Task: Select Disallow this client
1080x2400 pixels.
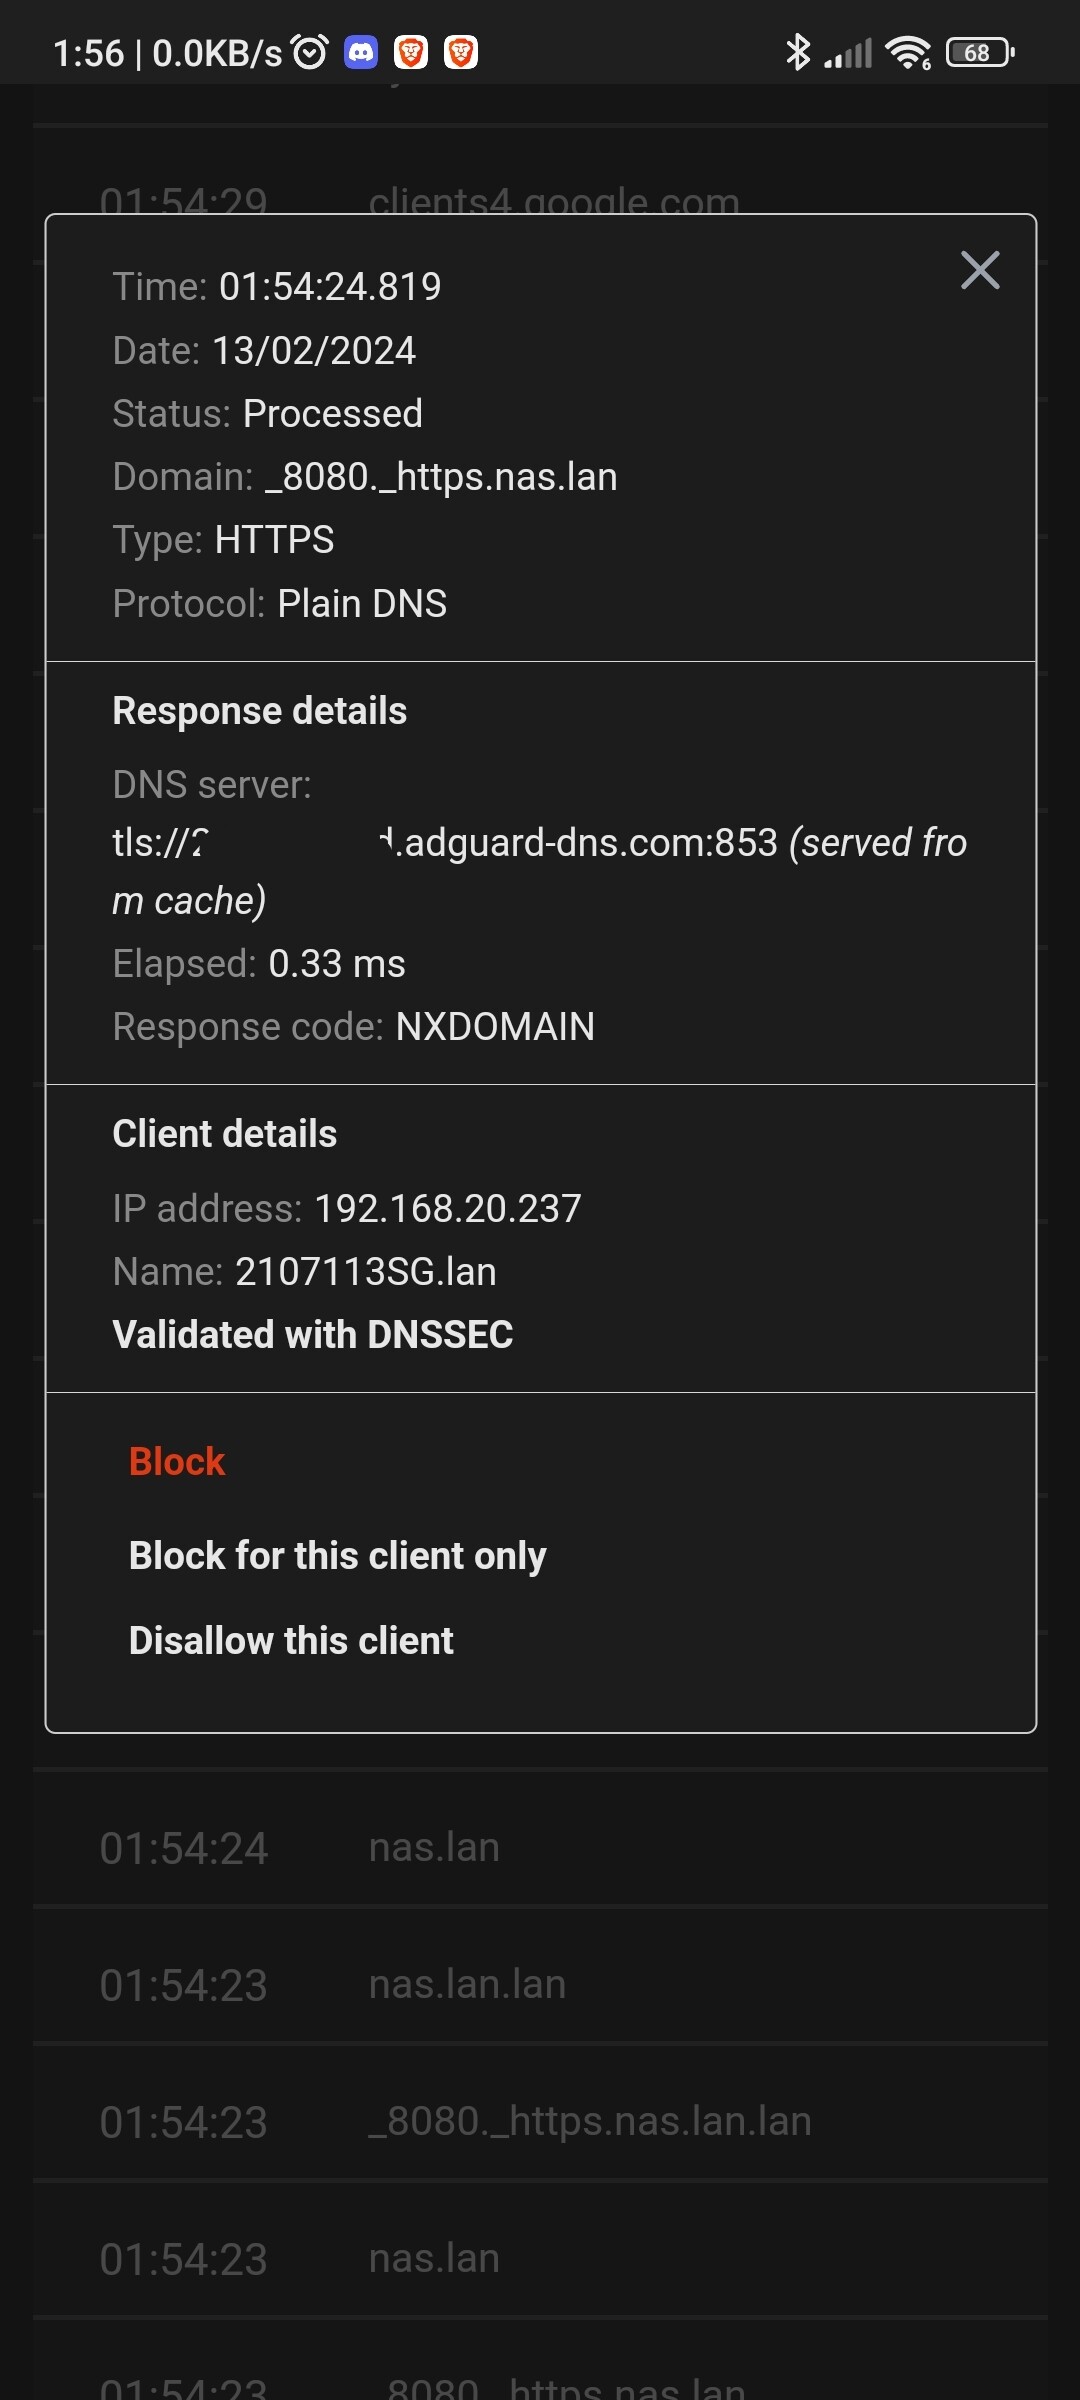Action: coord(291,1640)
